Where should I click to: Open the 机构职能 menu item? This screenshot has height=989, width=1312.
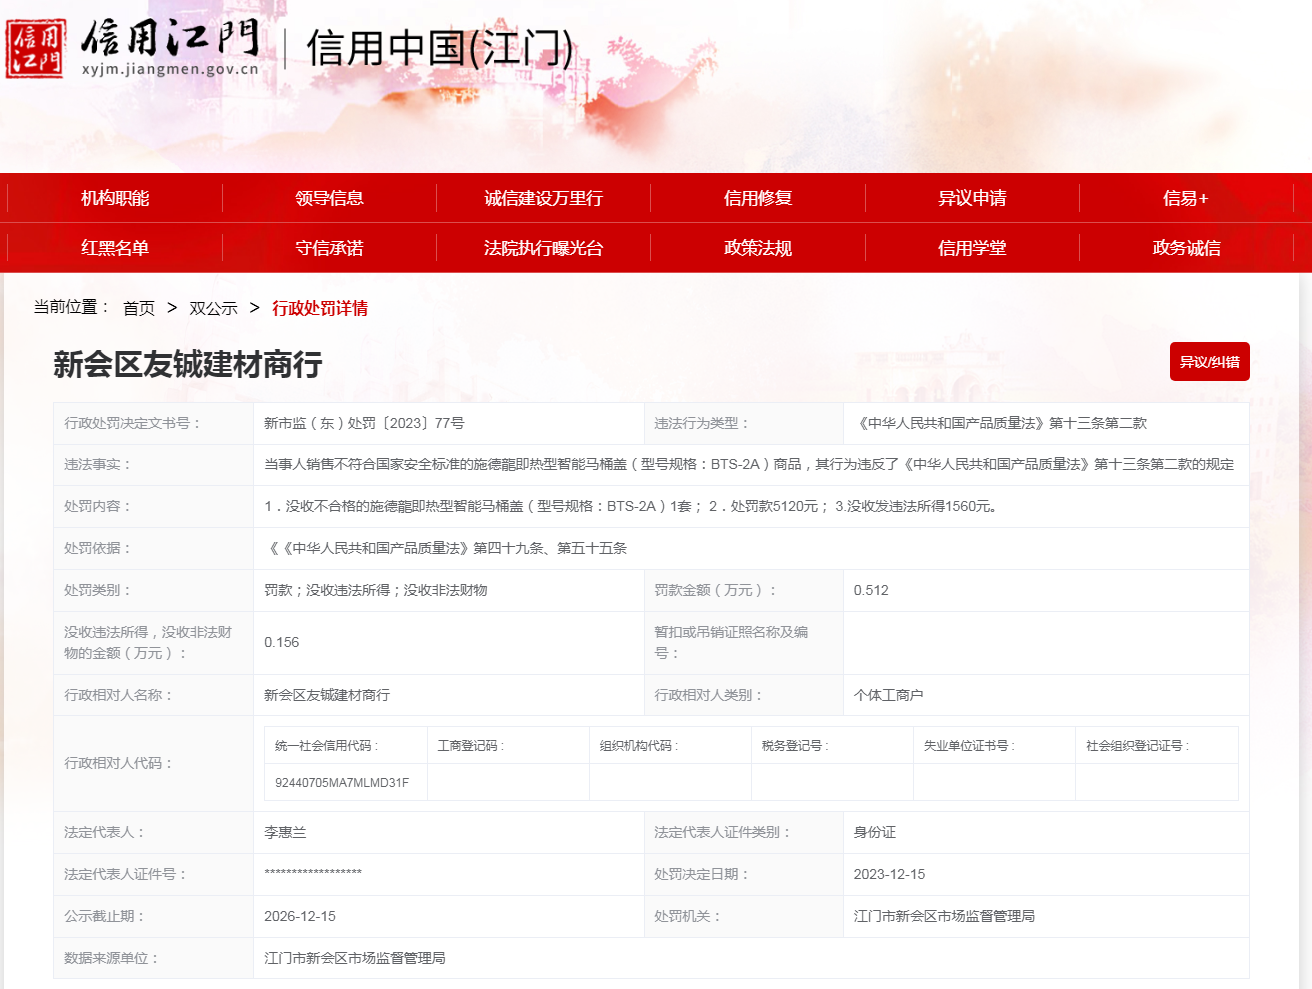[115, 198]
